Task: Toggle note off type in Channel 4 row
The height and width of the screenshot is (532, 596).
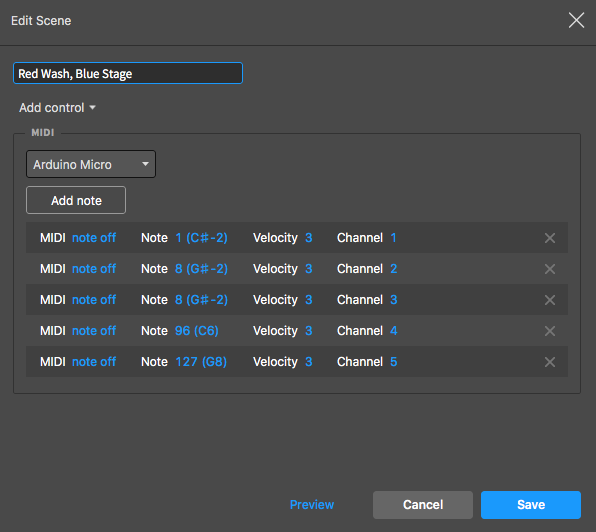Action: pyautogui.click(x=94, y=331)
